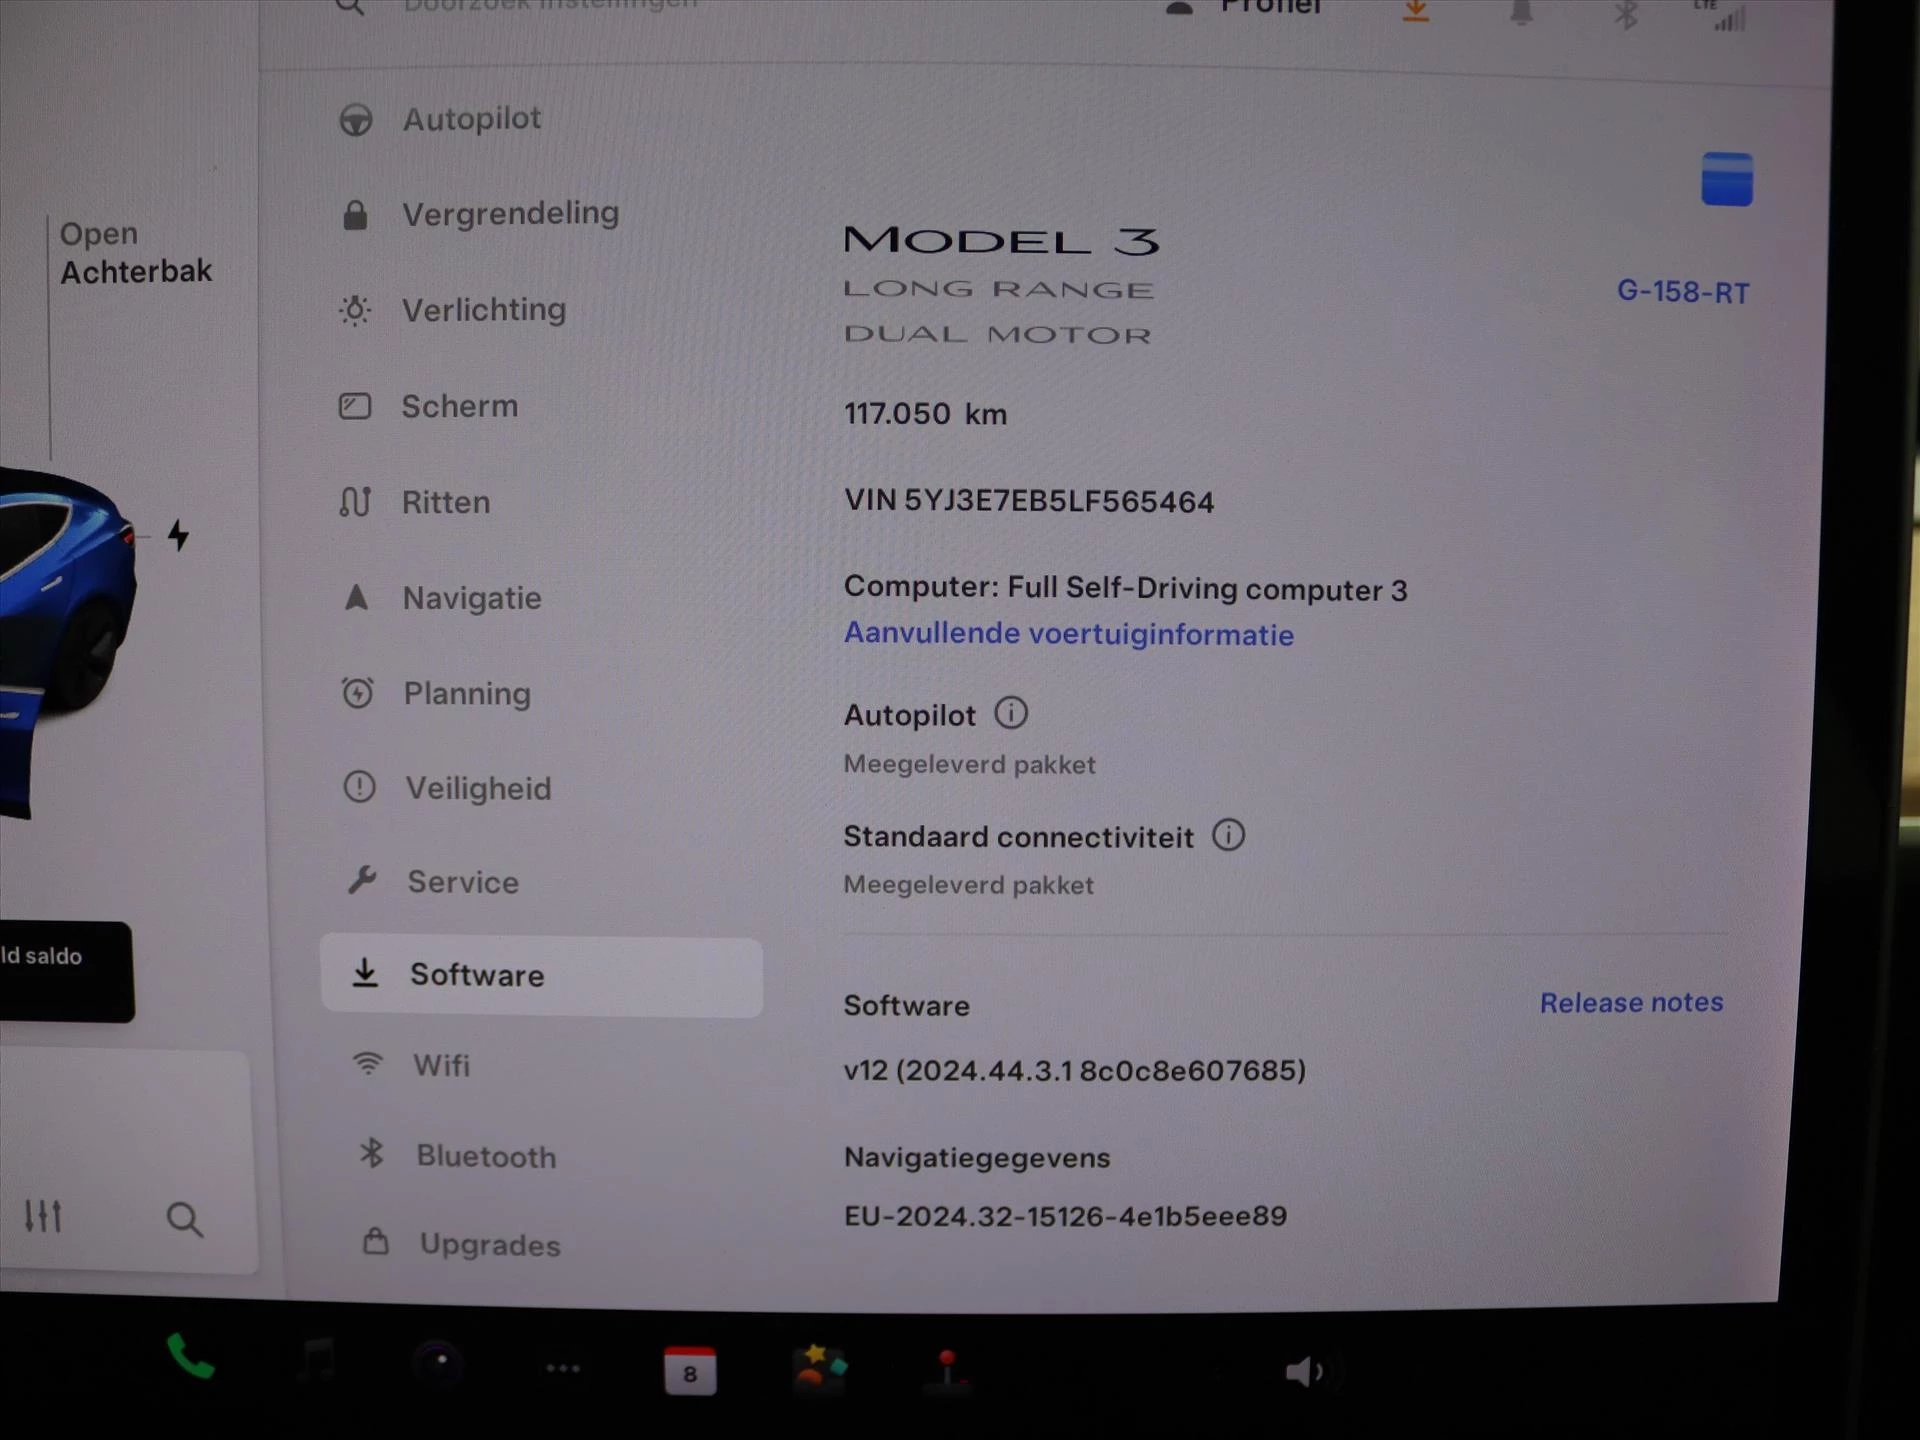Tap the Model 3 heading
1920x1440 pixels.
tap(1001, 241)
